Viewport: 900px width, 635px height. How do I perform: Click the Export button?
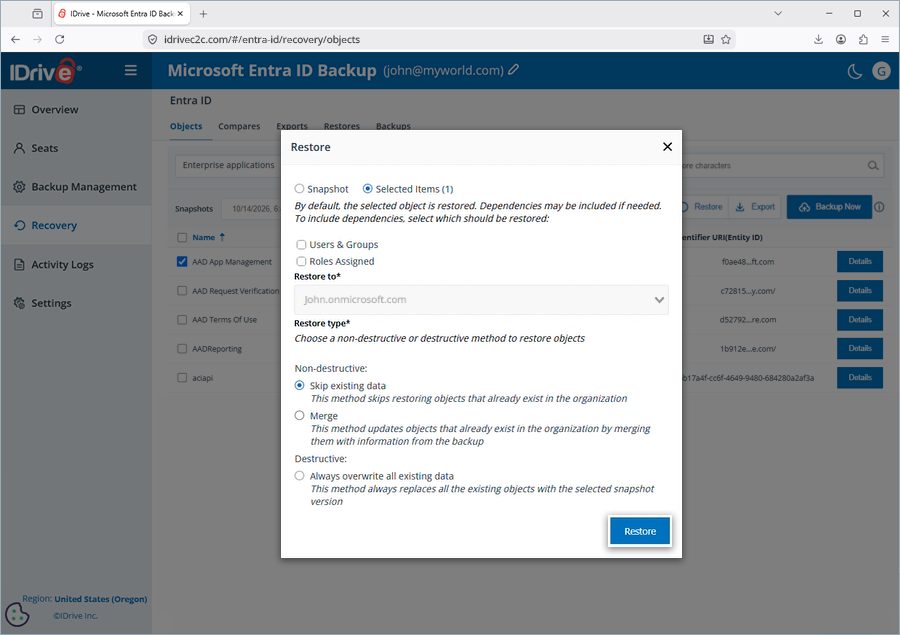pyautogui.click(x=755, y=207)
